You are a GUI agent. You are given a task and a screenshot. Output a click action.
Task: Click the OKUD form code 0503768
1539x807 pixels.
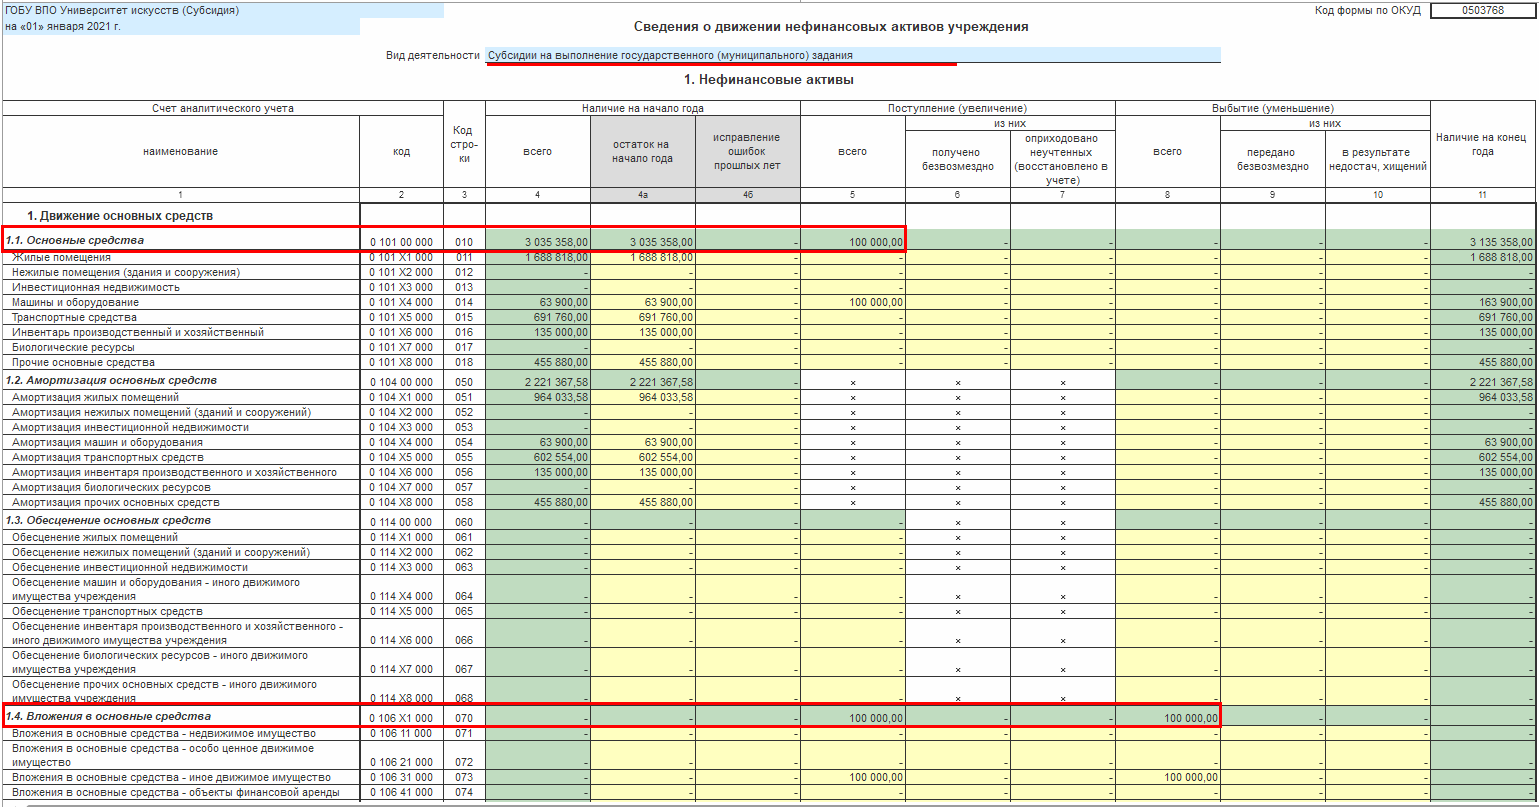pyautogui.click(x=1482, y=11)
